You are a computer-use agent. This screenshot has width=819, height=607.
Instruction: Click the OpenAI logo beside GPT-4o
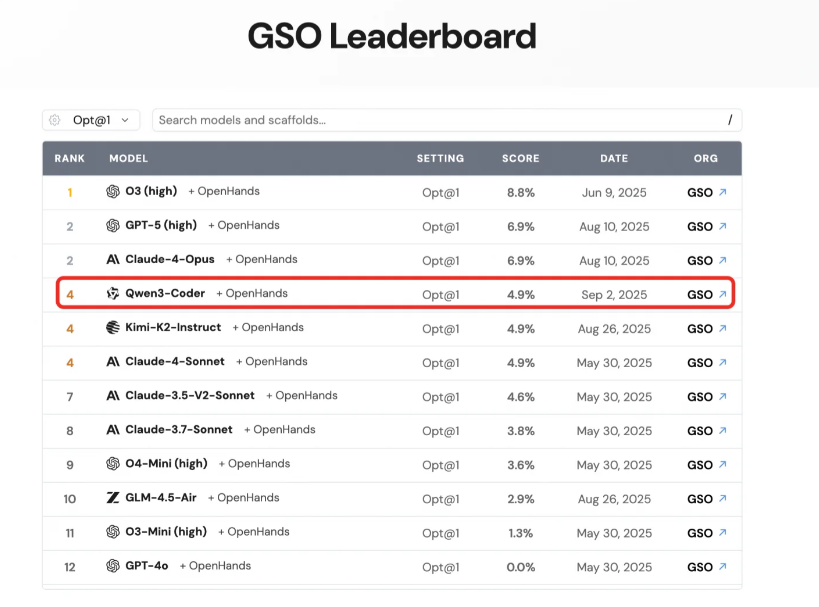113,566
